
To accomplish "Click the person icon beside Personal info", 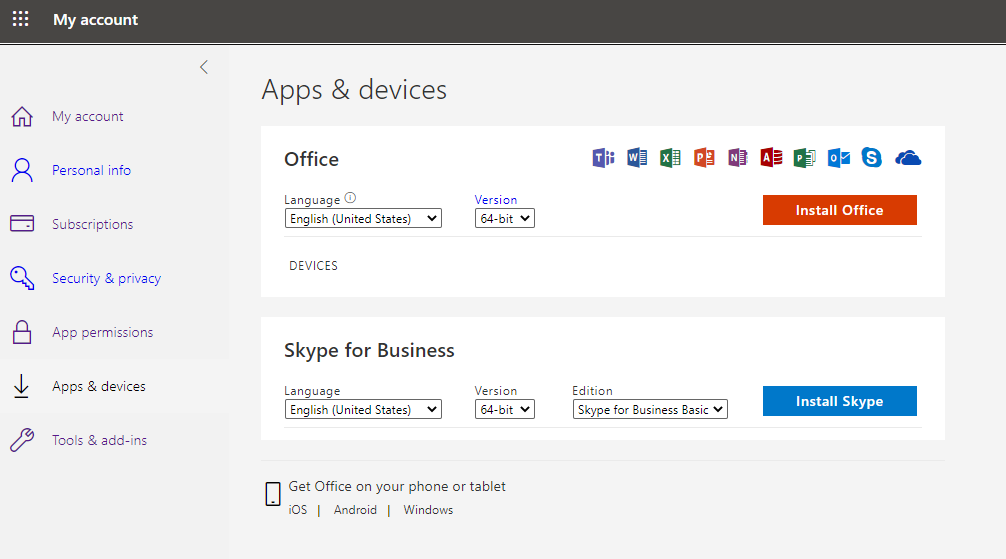I will [x=22, y=170].
